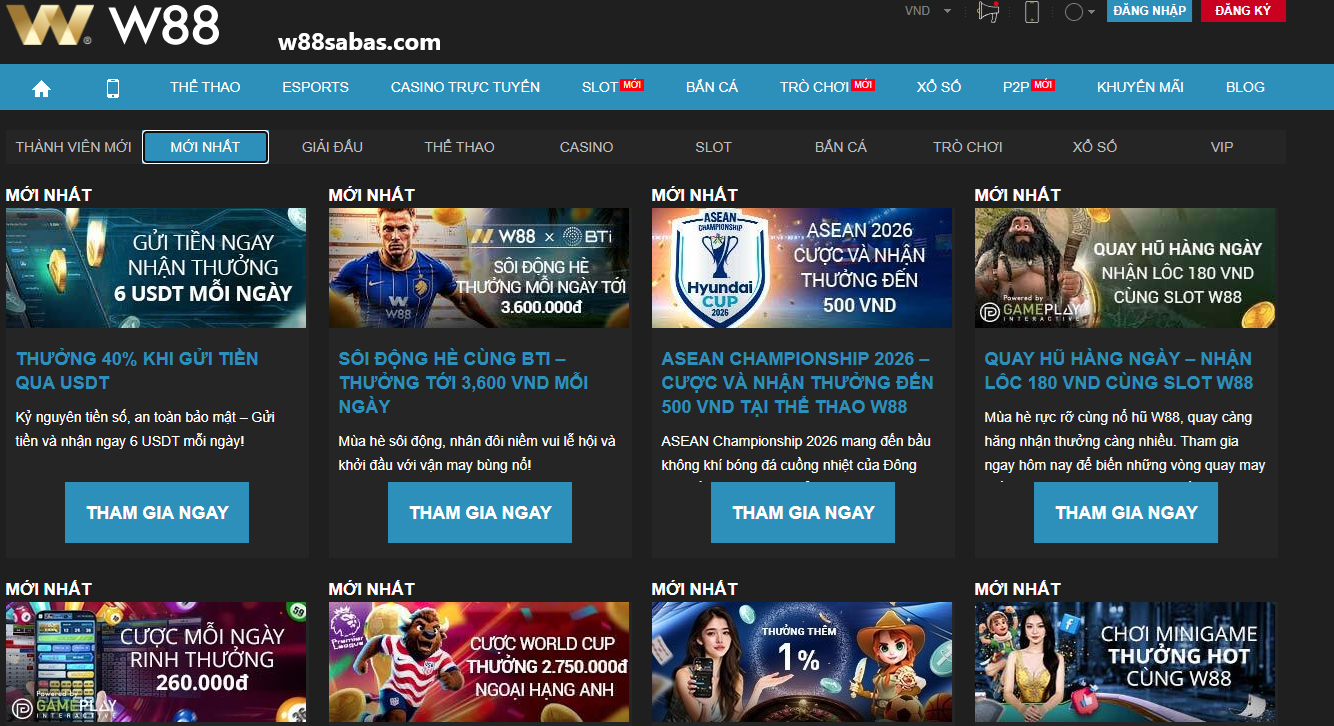The height and width of the screenshot is (726, 1334).
Task: Open the CASINO TRỰC TUYẾN menu
Action: click(x=465, y=87)
